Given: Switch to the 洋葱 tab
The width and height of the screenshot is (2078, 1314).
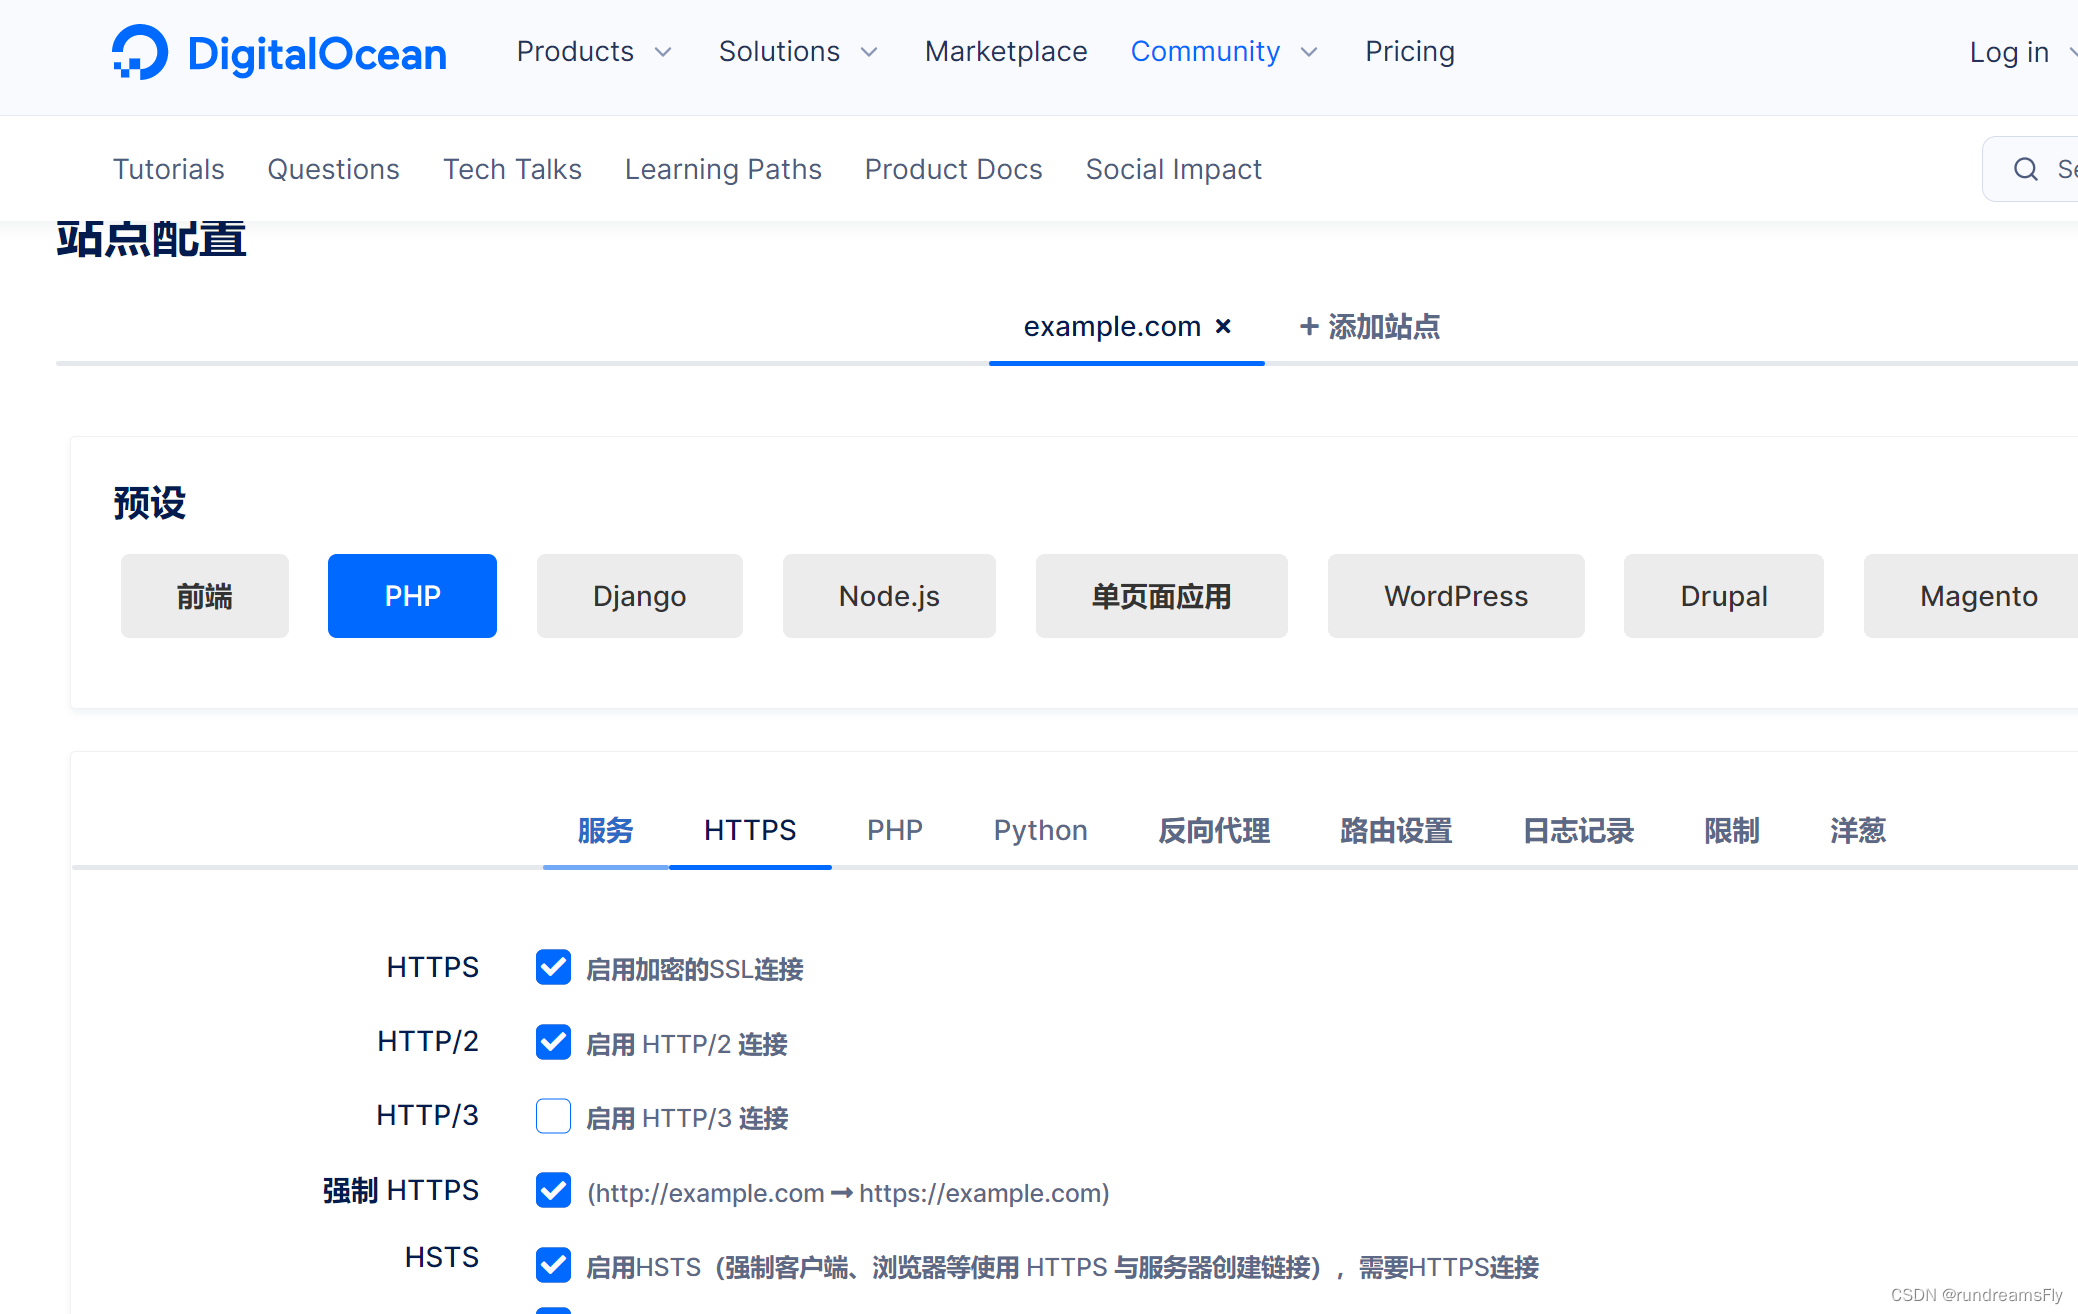Looking at the screenshot, I should point(1858,830).
